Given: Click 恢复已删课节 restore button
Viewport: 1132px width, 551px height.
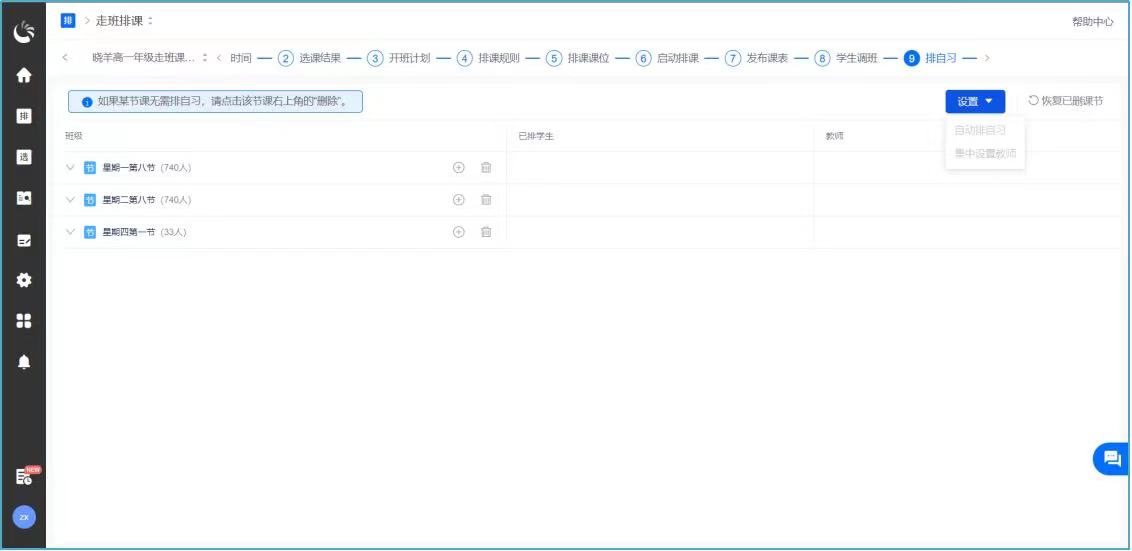Looking at the screenshot, I should [x=1065, y=101].
